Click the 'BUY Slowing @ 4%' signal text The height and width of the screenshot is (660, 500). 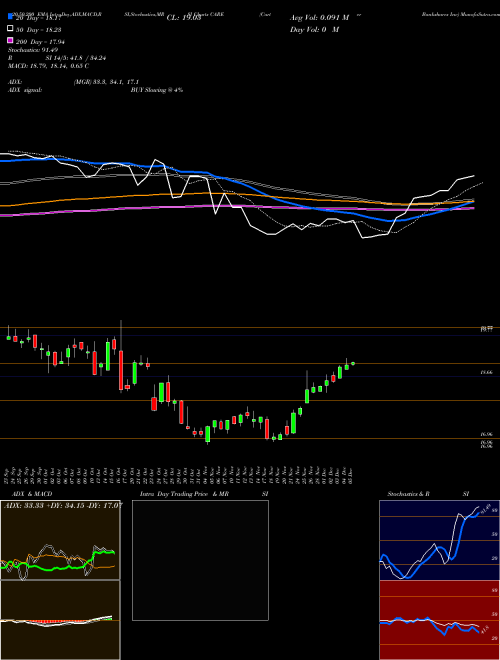click(157, 90)
